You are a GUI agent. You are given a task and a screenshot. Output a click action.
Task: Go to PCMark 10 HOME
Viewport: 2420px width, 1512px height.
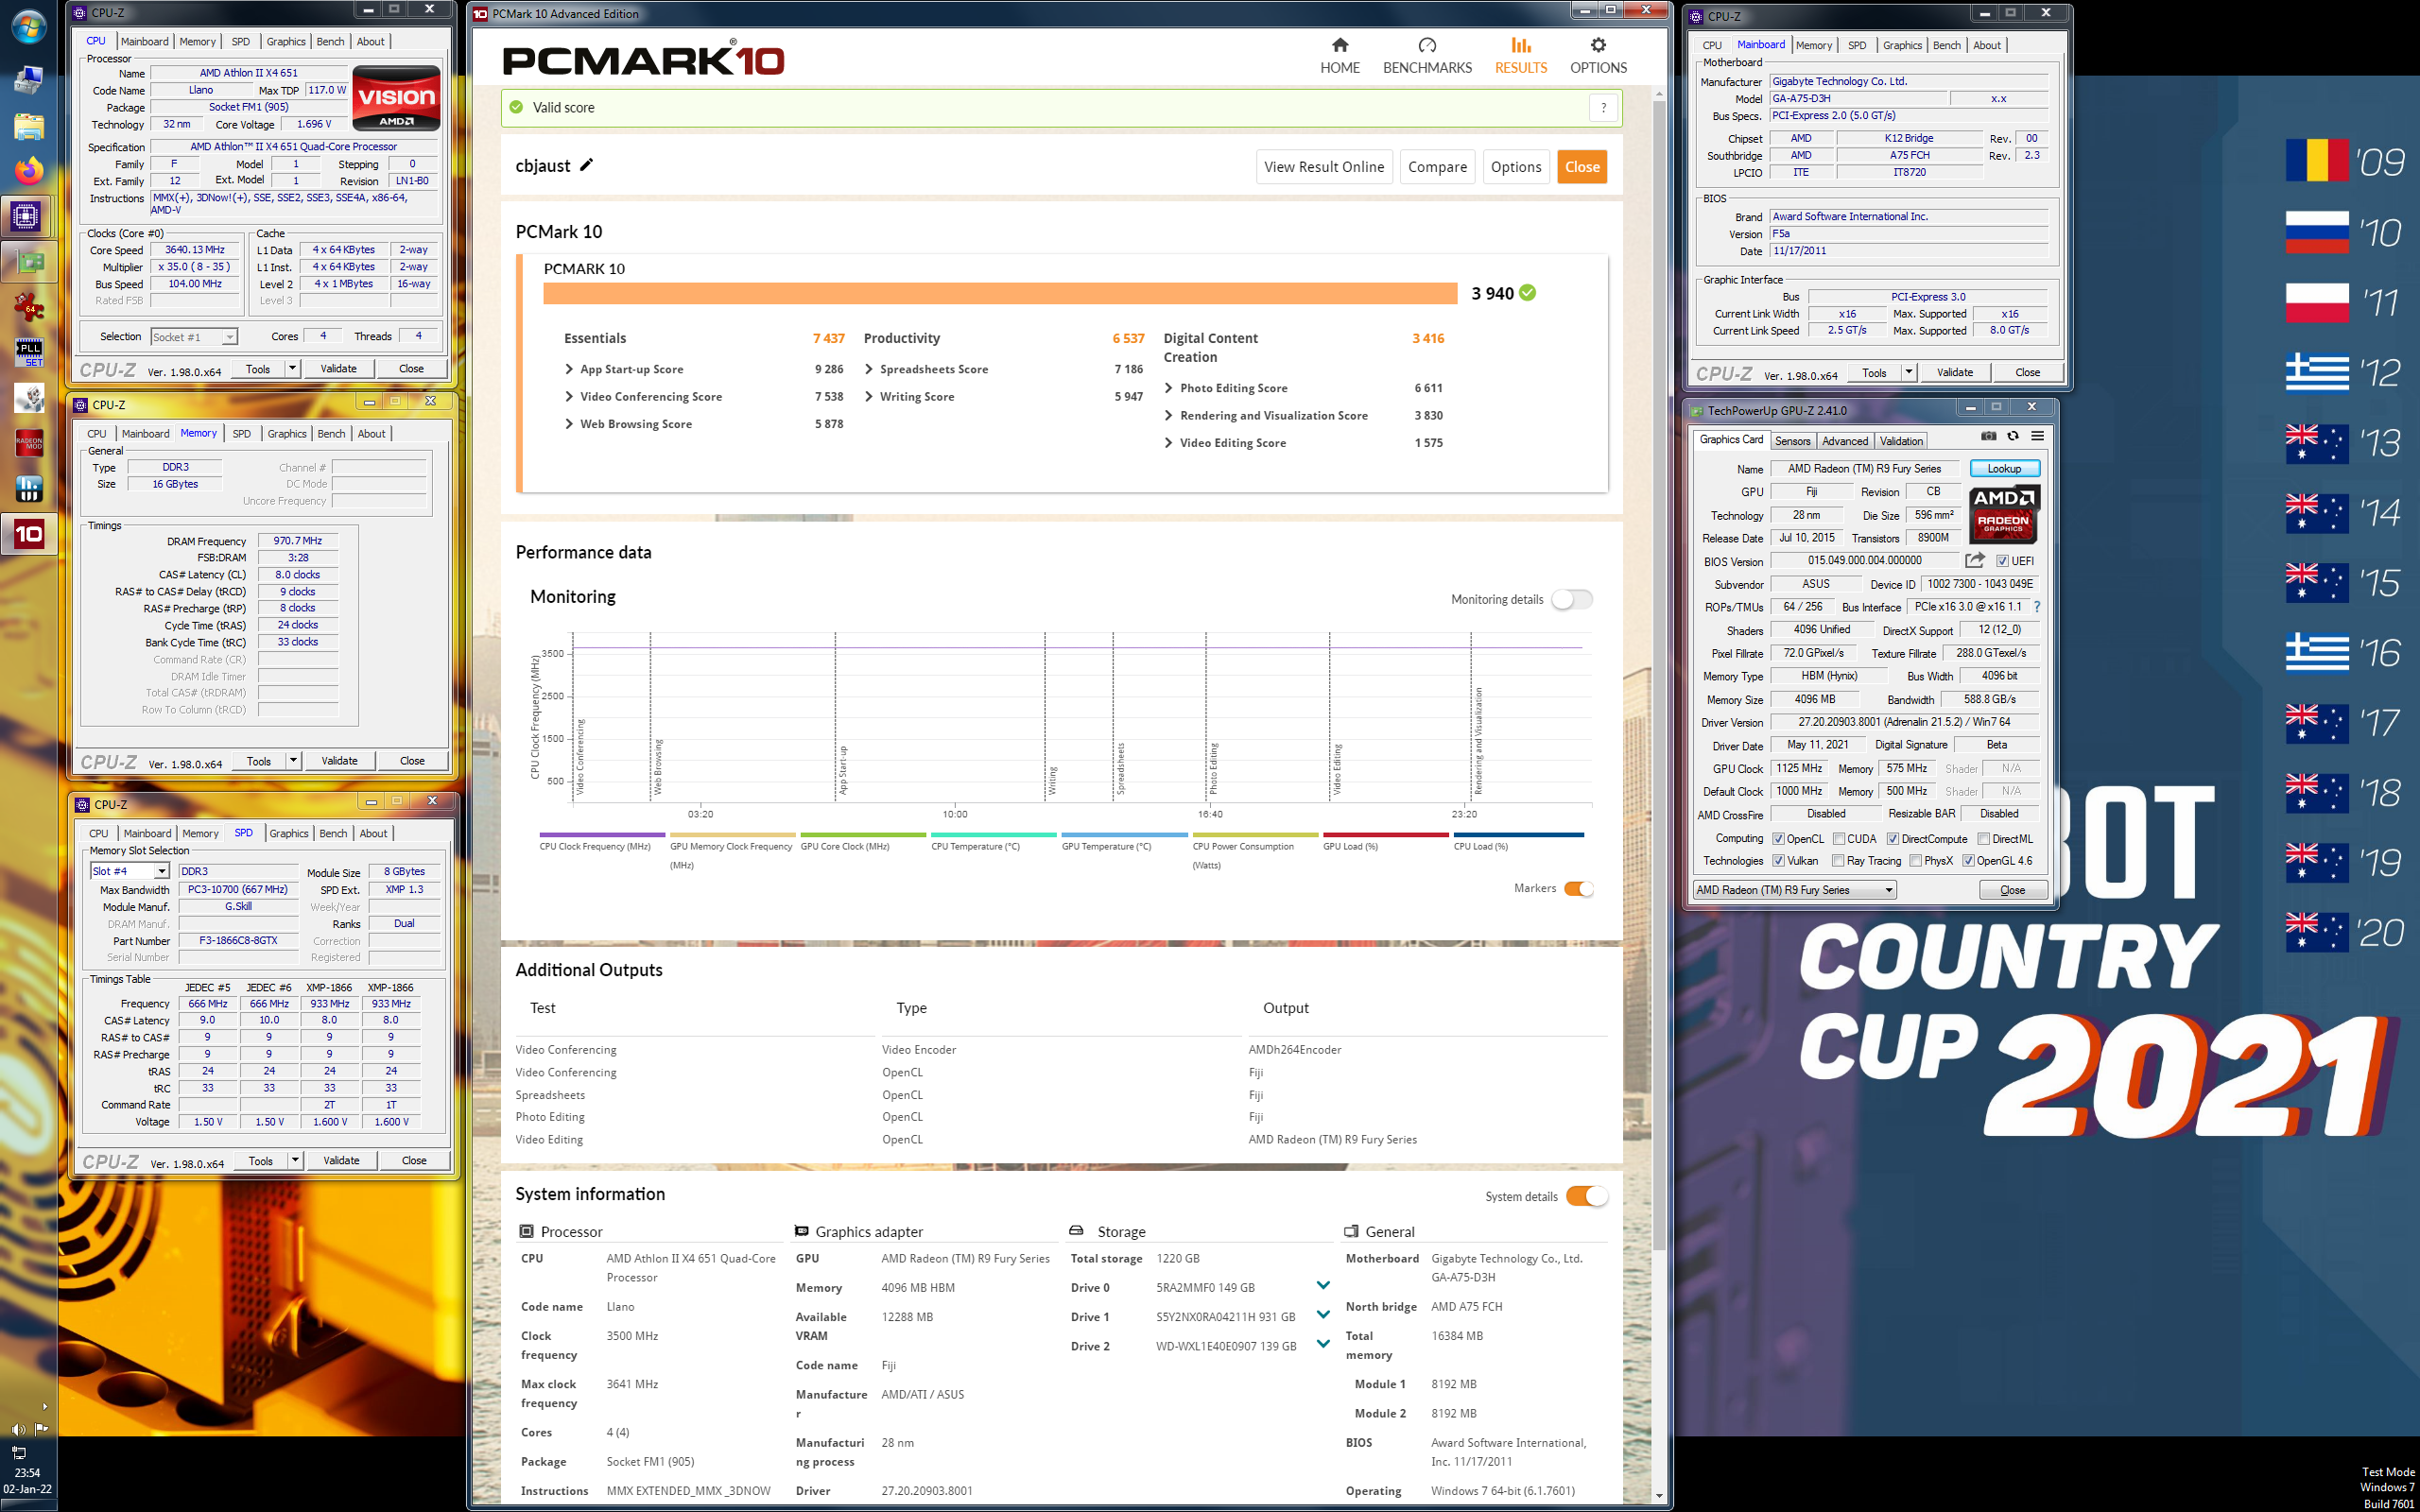(1339, 56)
